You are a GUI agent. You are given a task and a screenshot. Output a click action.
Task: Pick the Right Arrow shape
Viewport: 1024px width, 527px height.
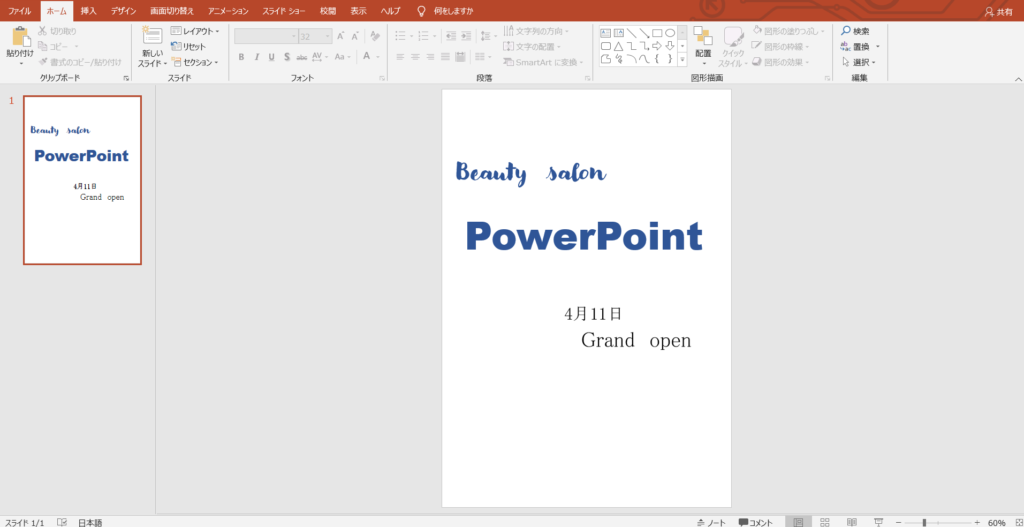(x=657, y=46)
